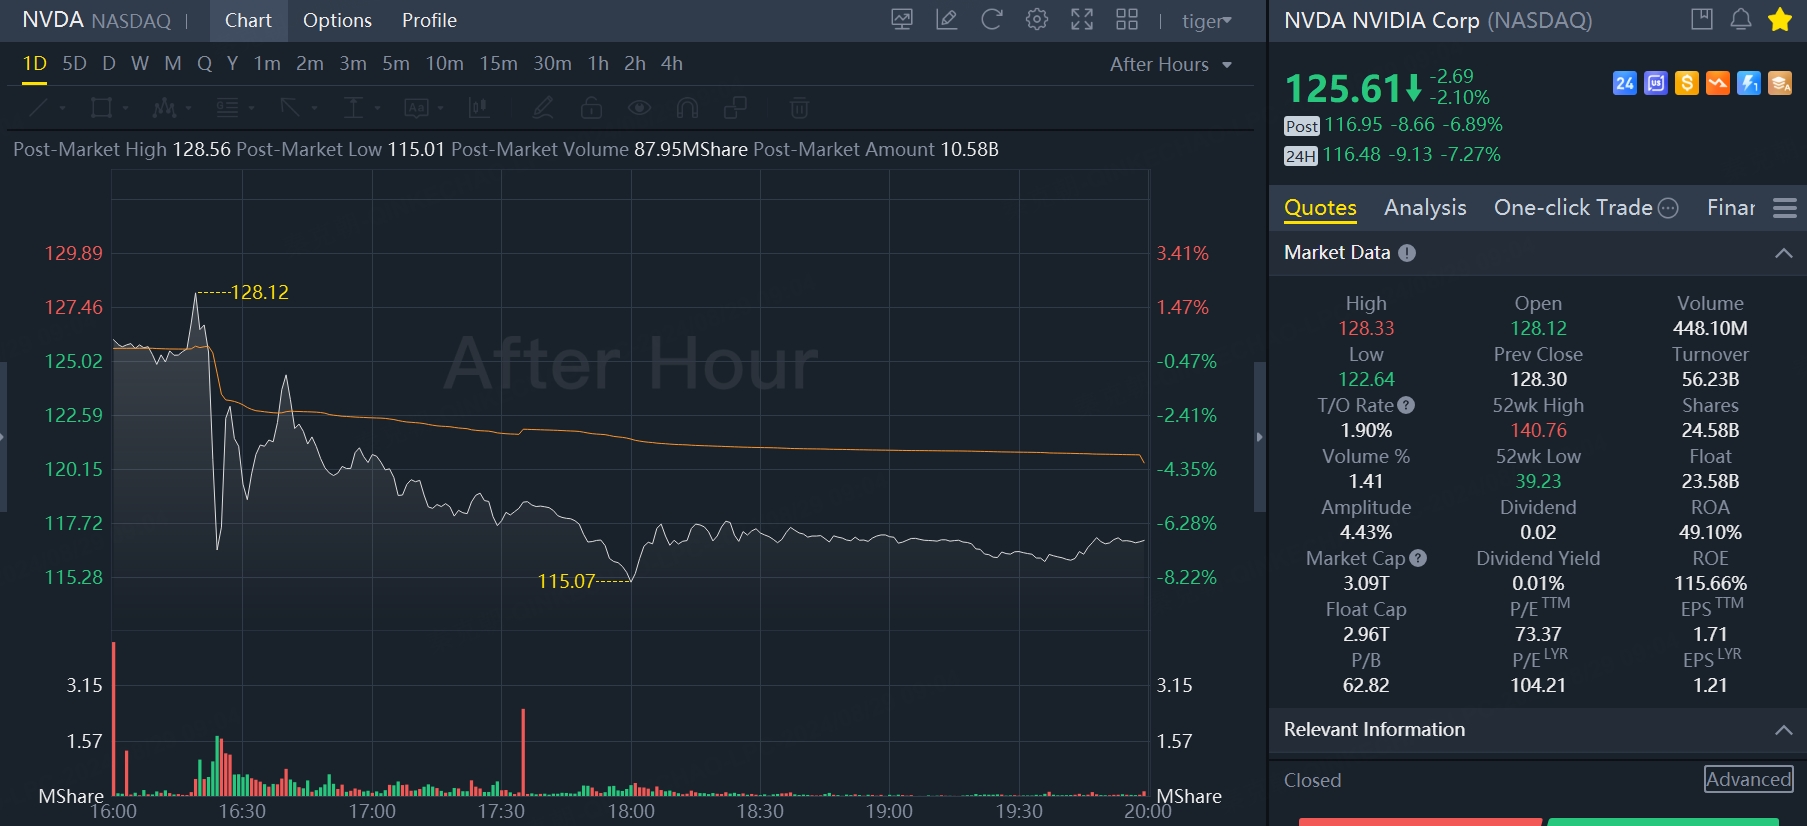Toggle the overlapping squares layer tool
This screenshot has width=1807, height=826.
[x=735, y=107]
